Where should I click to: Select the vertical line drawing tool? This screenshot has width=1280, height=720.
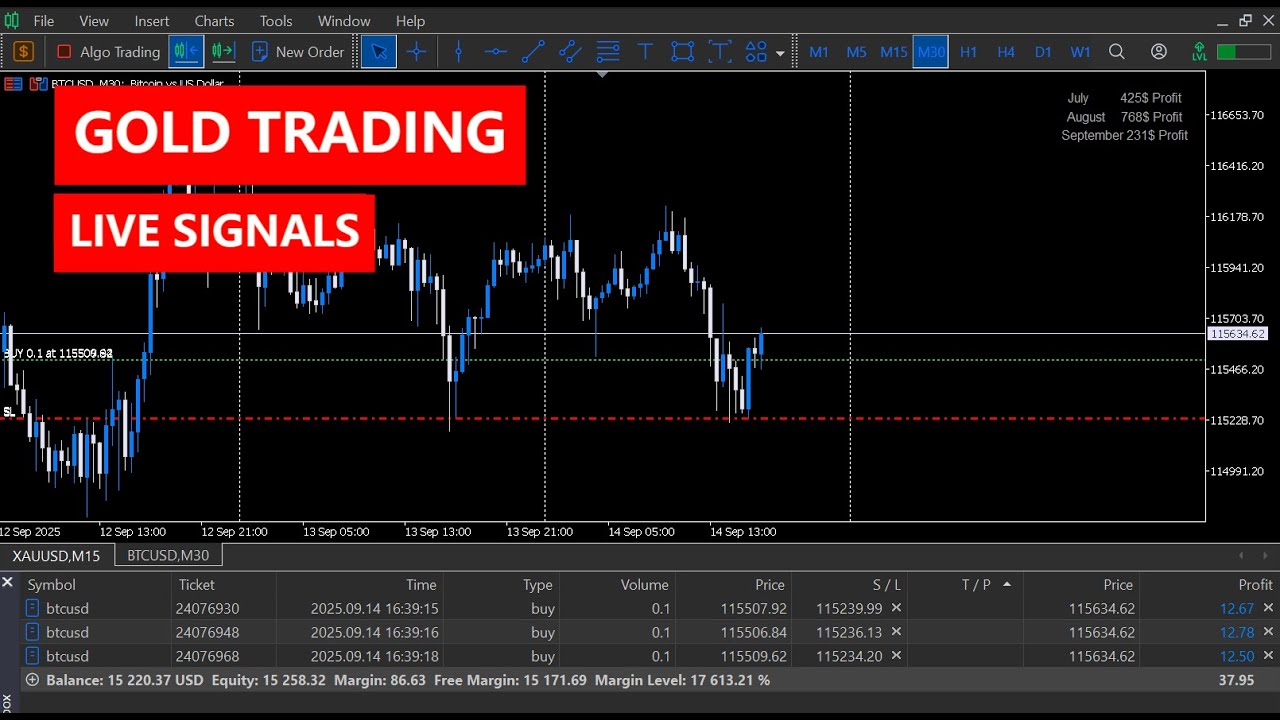pos(459,51)
